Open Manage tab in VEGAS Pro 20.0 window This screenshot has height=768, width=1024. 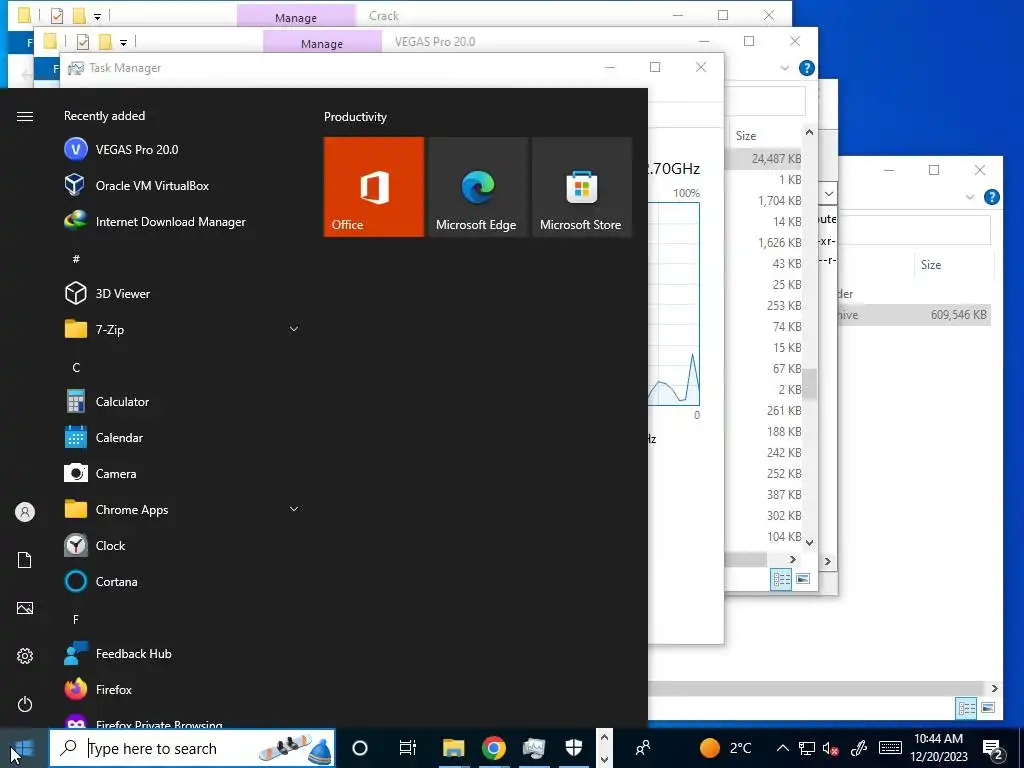point(322,42)
